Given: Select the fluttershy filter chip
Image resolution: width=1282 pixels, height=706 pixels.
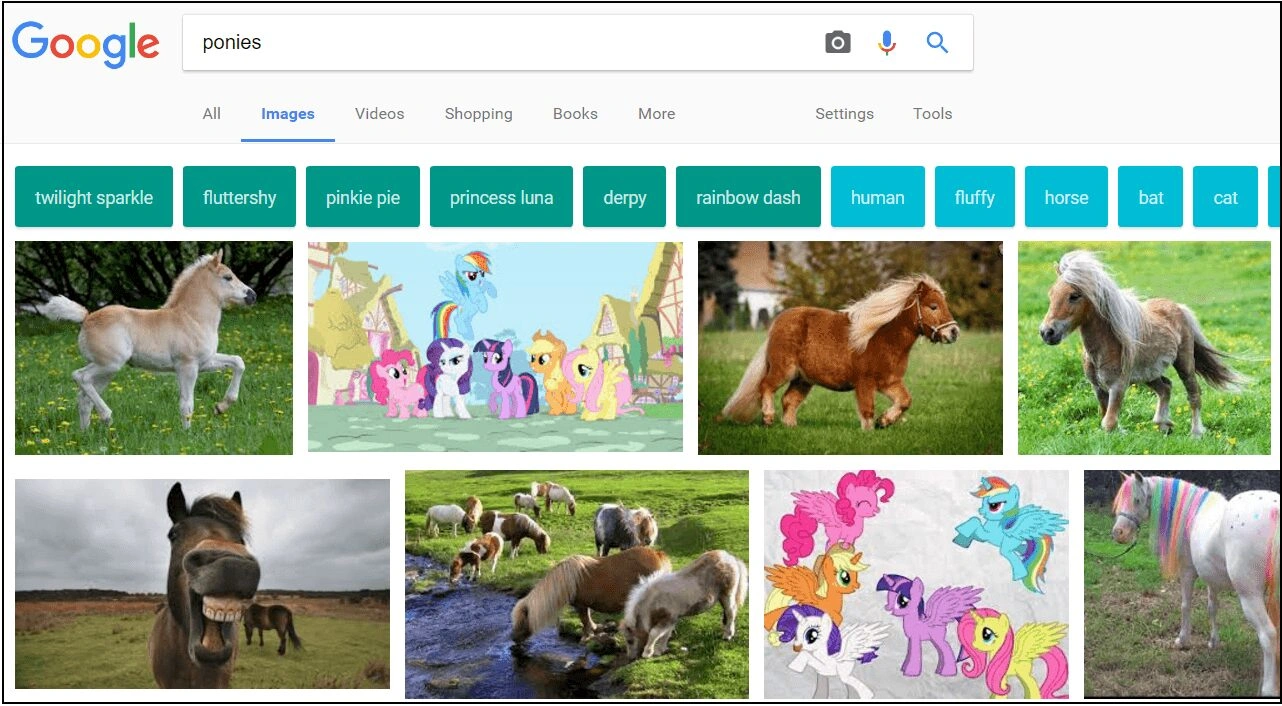Looking at the screenshot, I should 239,197.
